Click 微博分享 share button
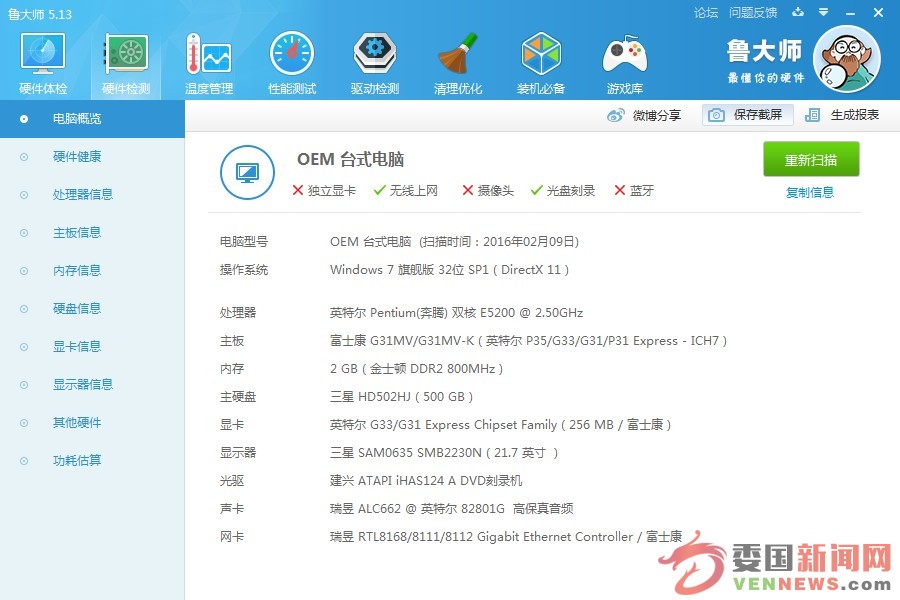900x600 pixels. (644, 115)
